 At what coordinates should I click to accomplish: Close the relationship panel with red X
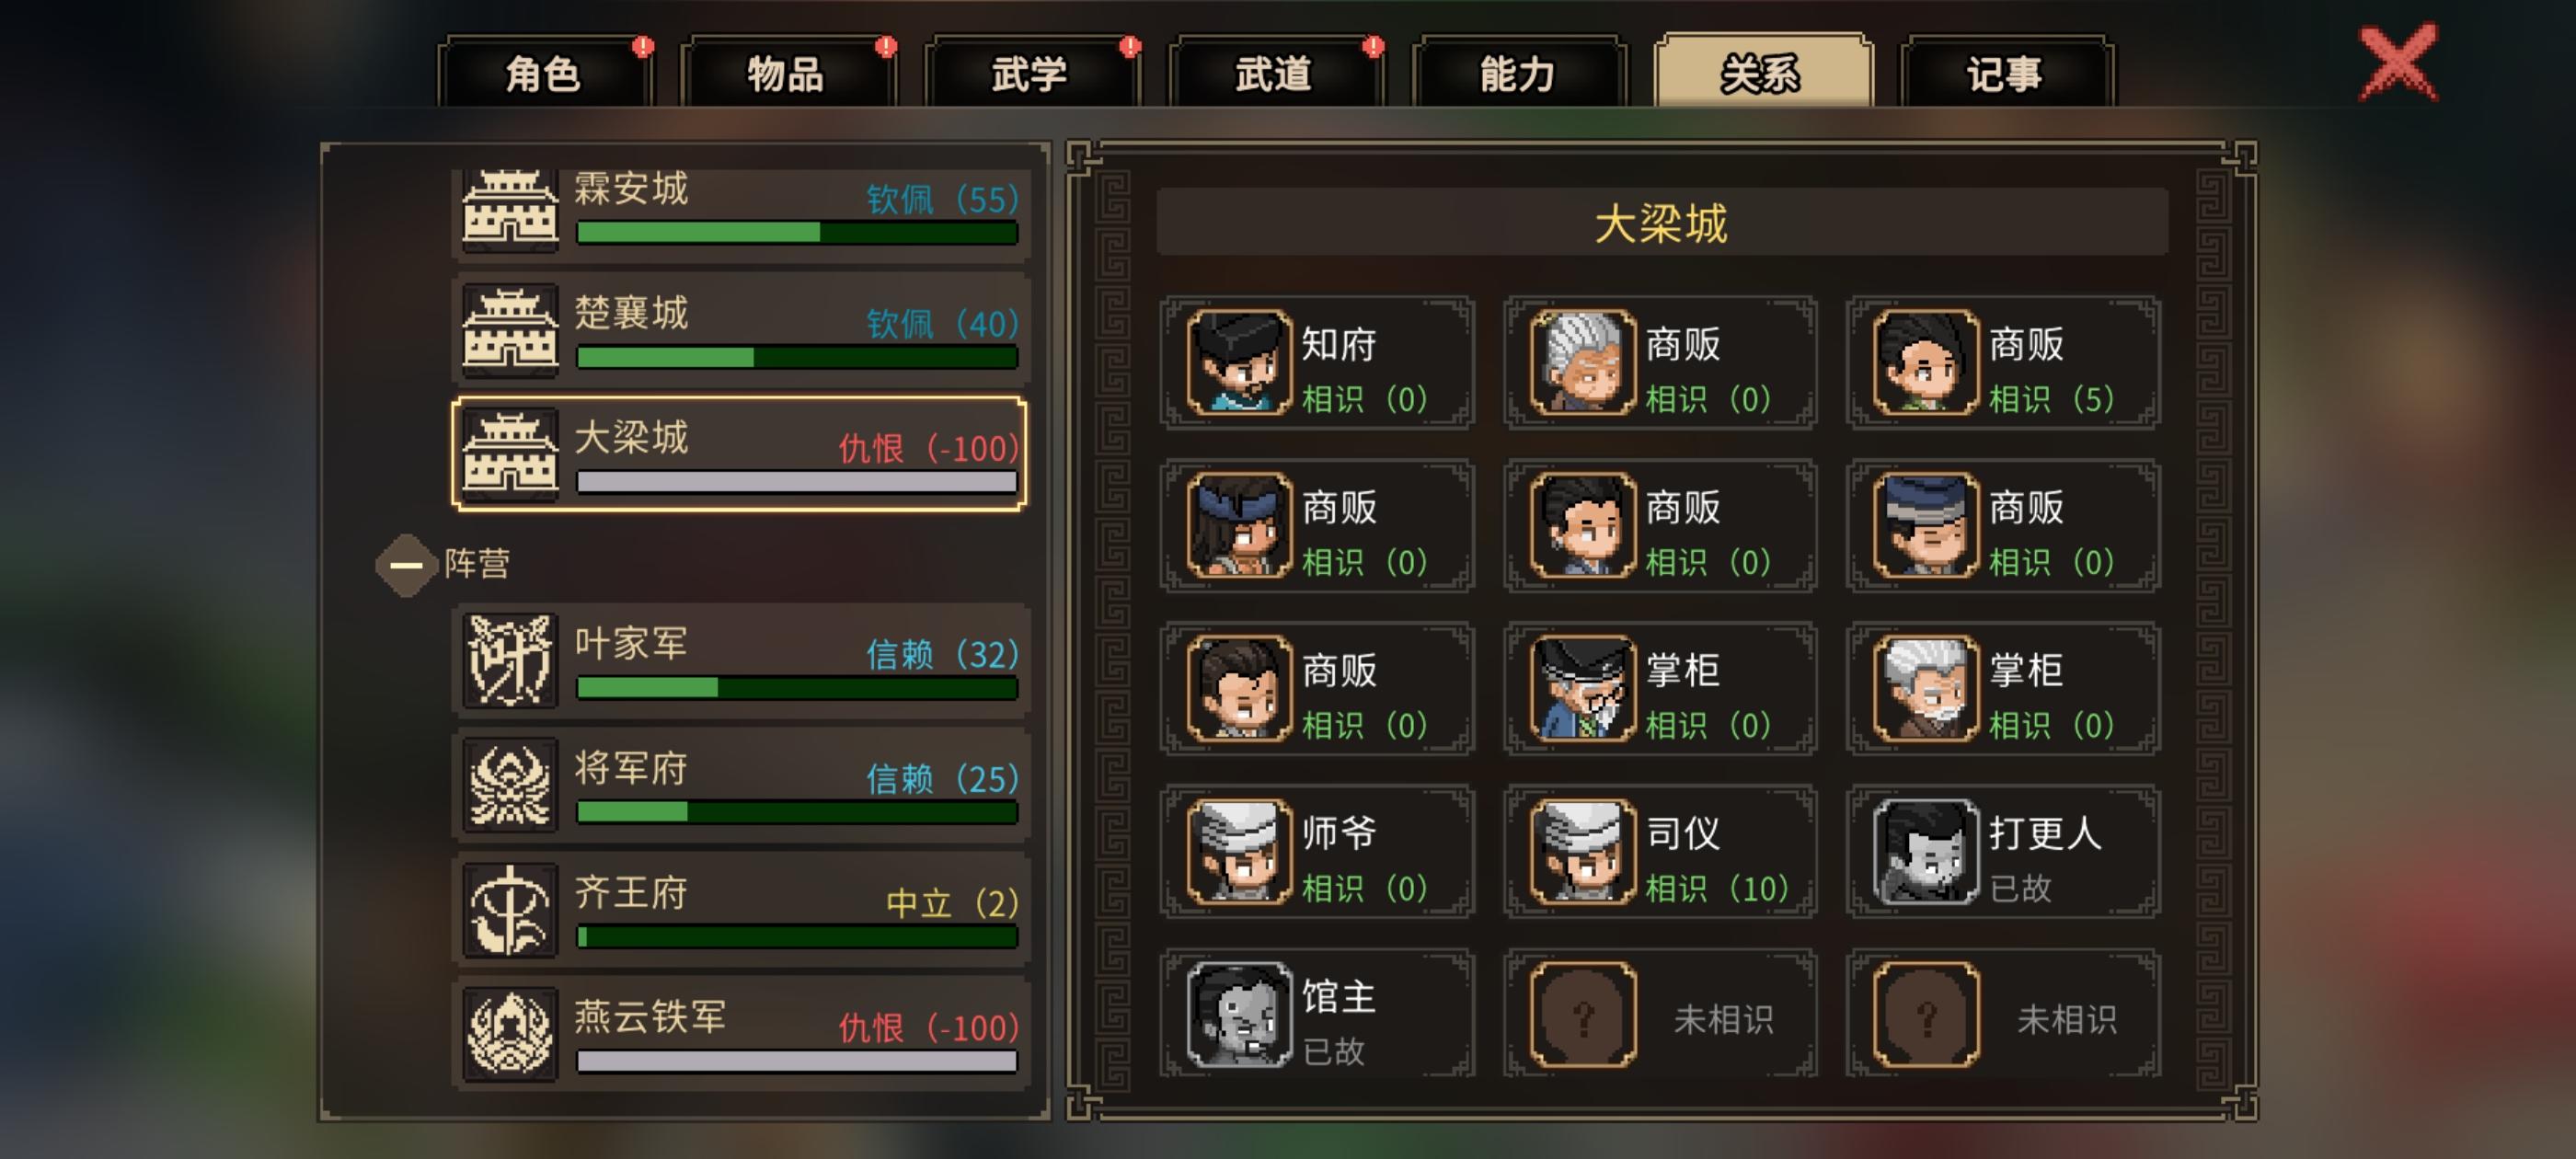click(2397, 64)
